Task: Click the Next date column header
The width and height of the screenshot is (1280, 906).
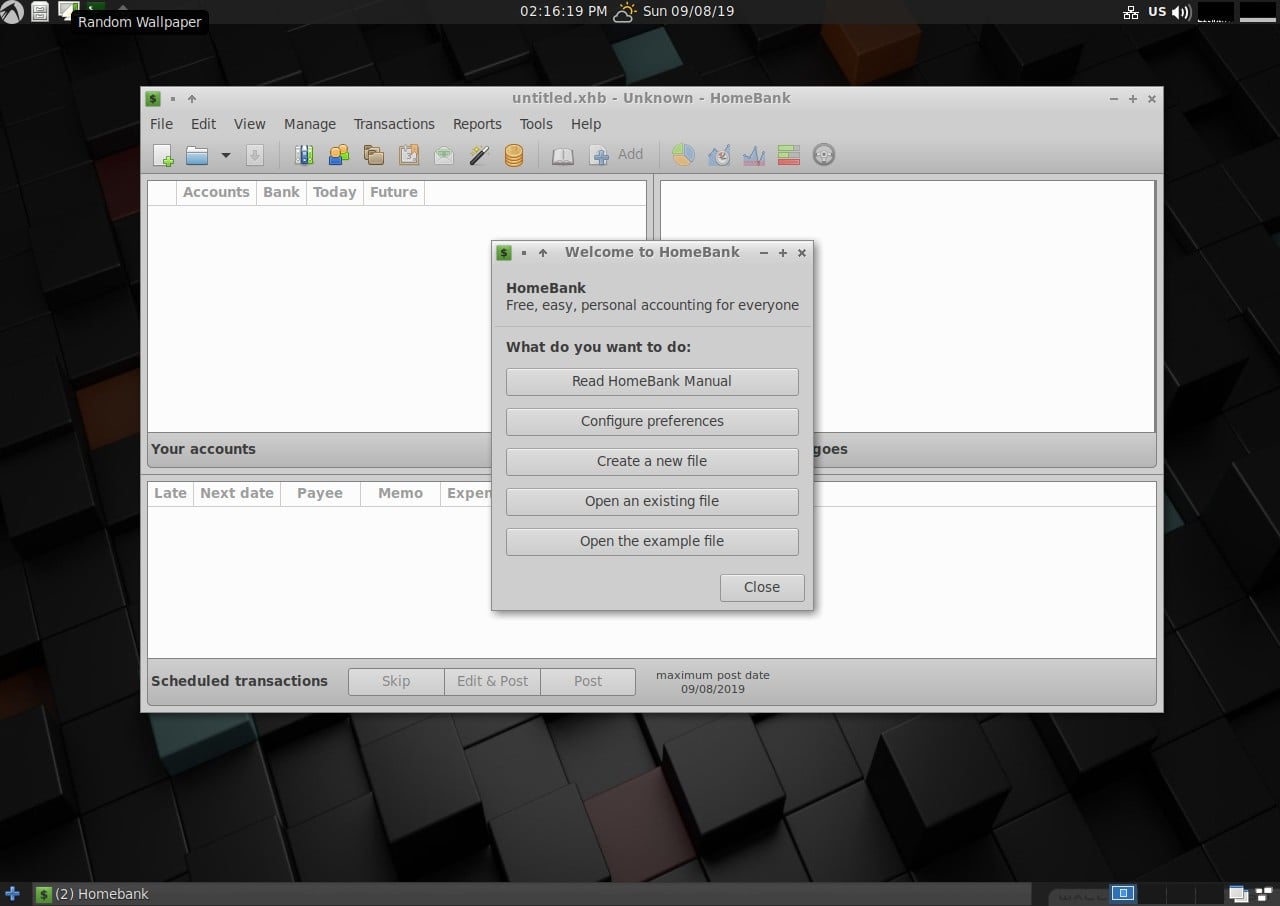Action: click(x=237, y=493)
